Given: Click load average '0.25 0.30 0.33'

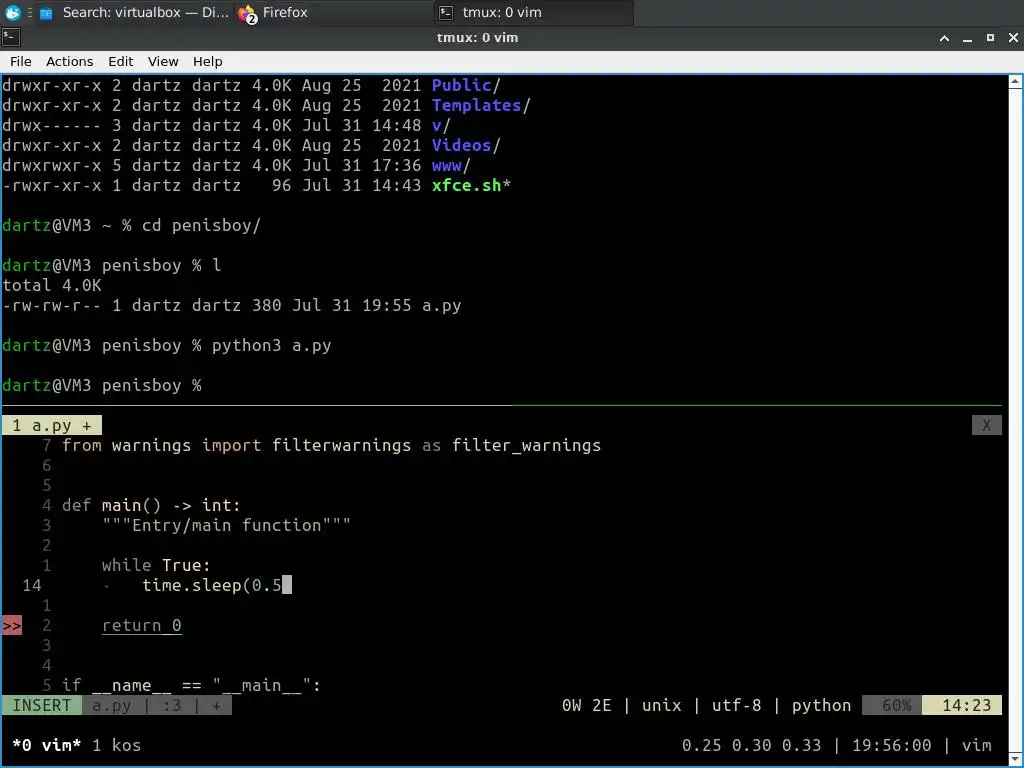Looking at the screenshot, I should [x=751, y=745].
